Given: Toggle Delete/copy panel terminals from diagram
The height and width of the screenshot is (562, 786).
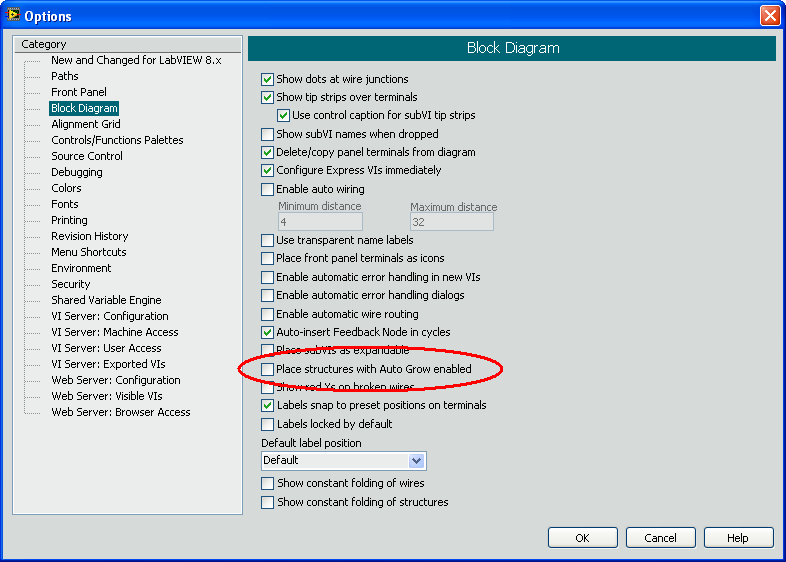Looking at the screenshot, I should pyautogui.click(x=267, y=152).
